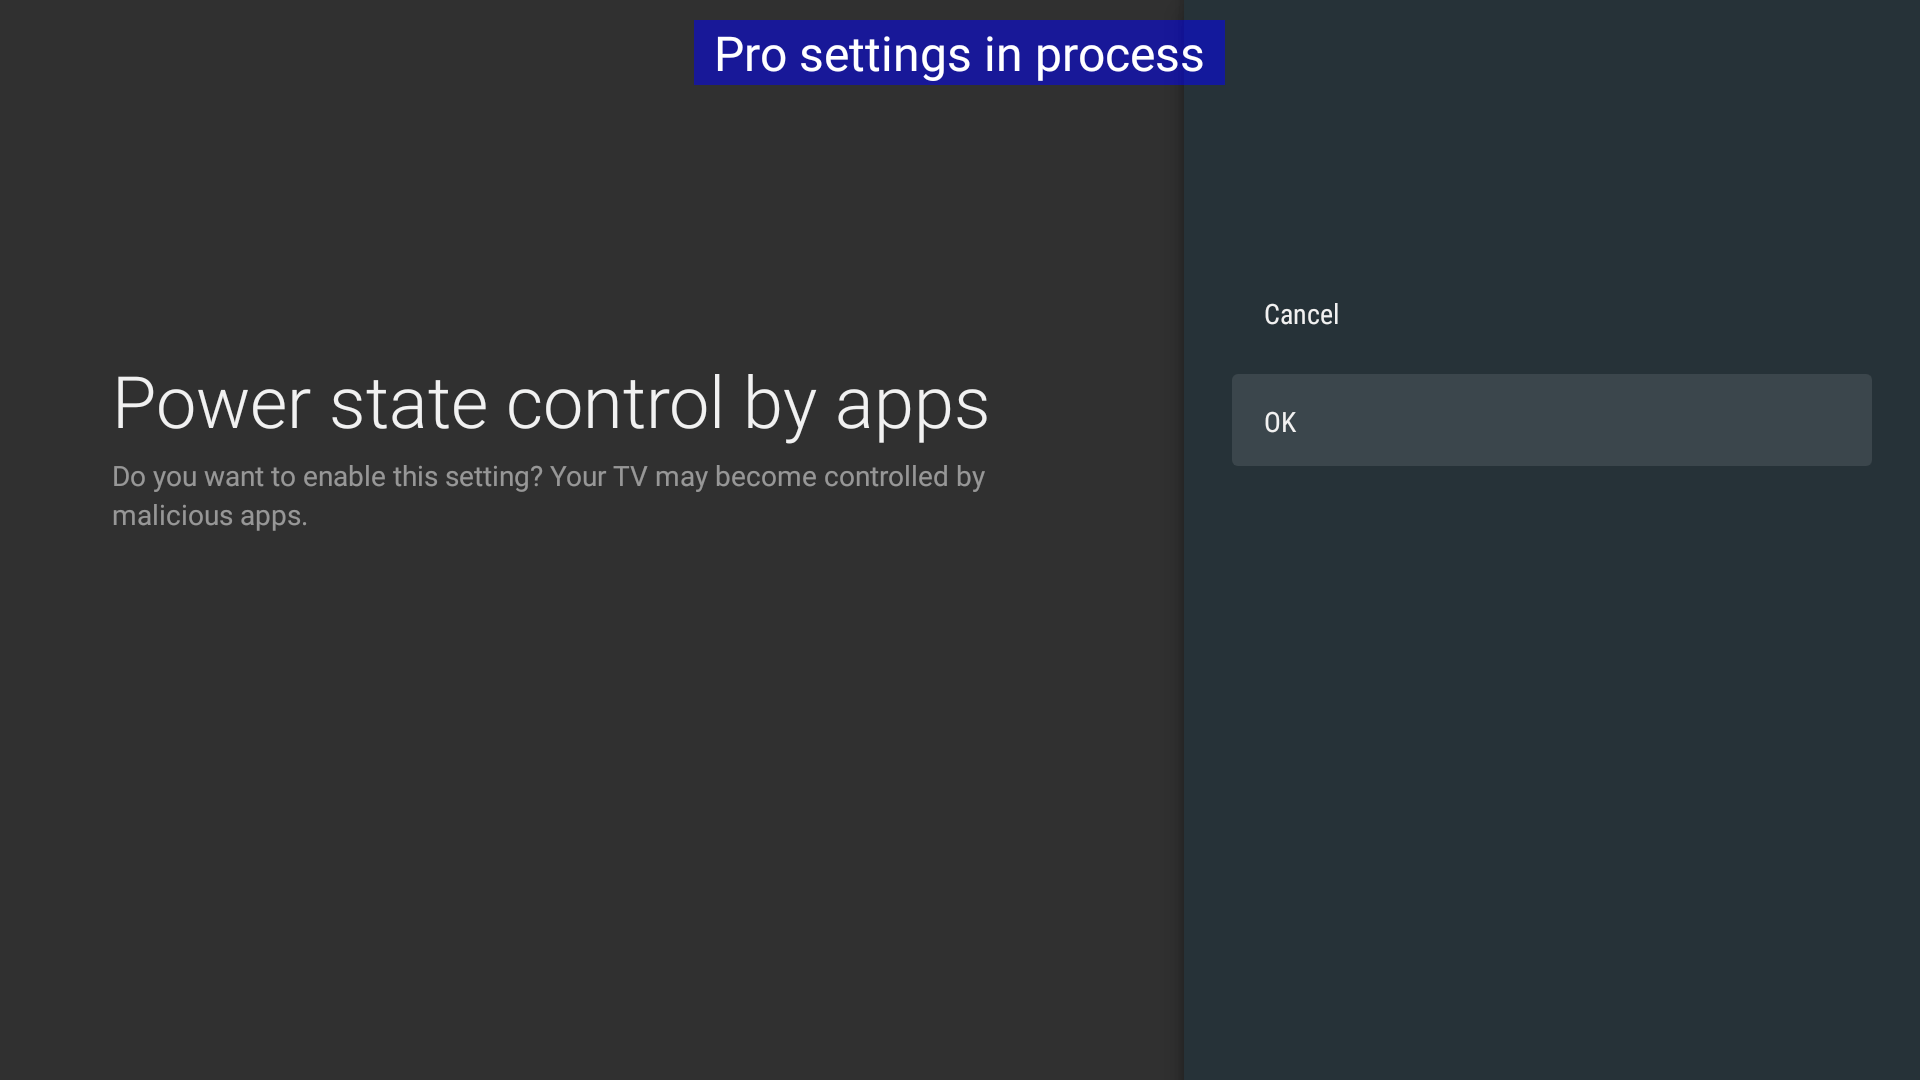
Task: Click the word 'state' in the main heading
Action: (x=408, y=403)
